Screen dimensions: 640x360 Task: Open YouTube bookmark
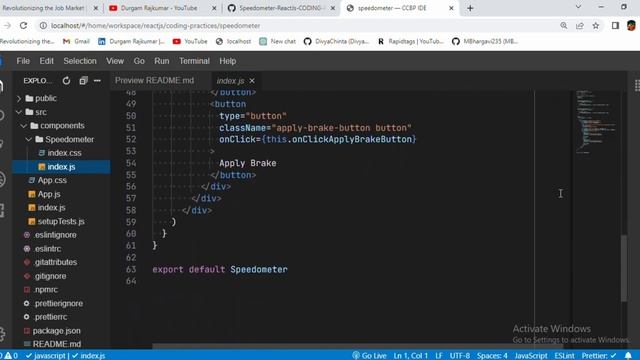[x=190, y=41]
